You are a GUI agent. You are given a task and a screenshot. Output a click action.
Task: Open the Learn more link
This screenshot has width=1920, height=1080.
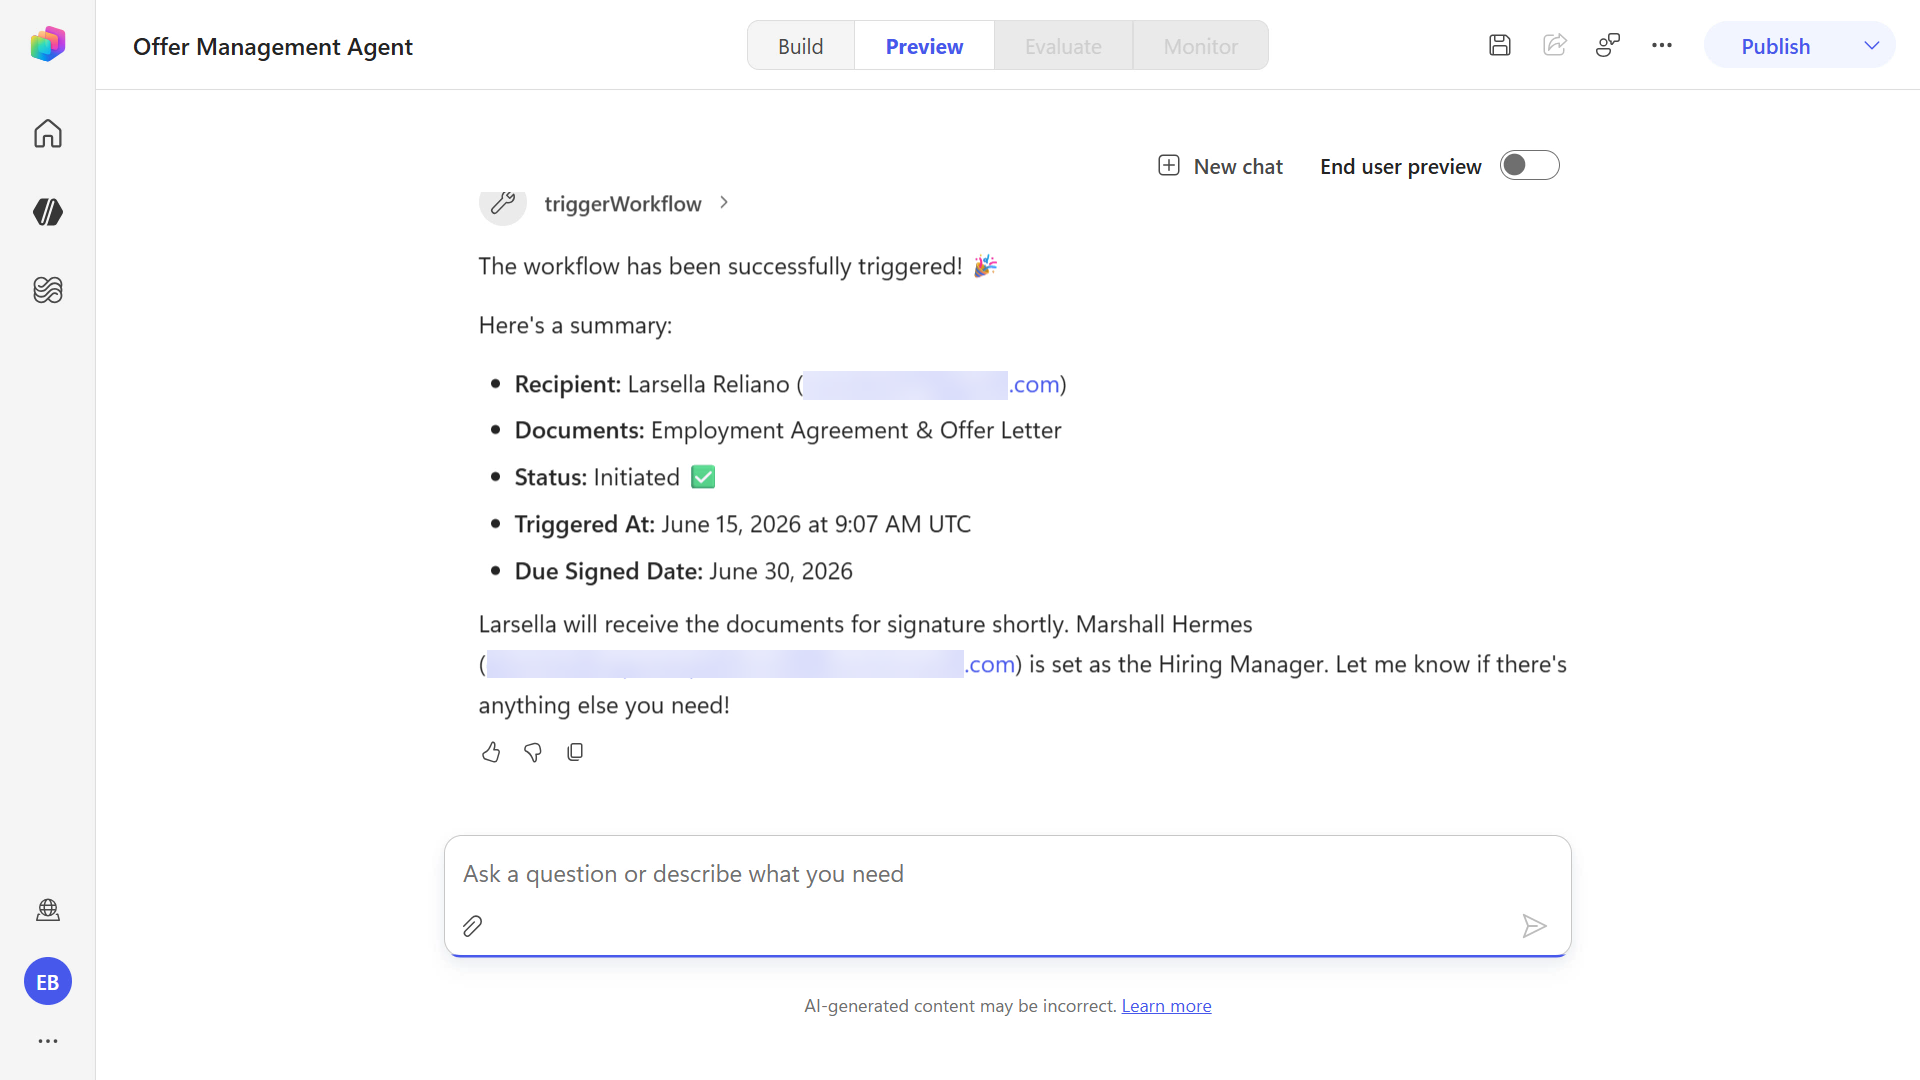[x=1166, y=1006]
